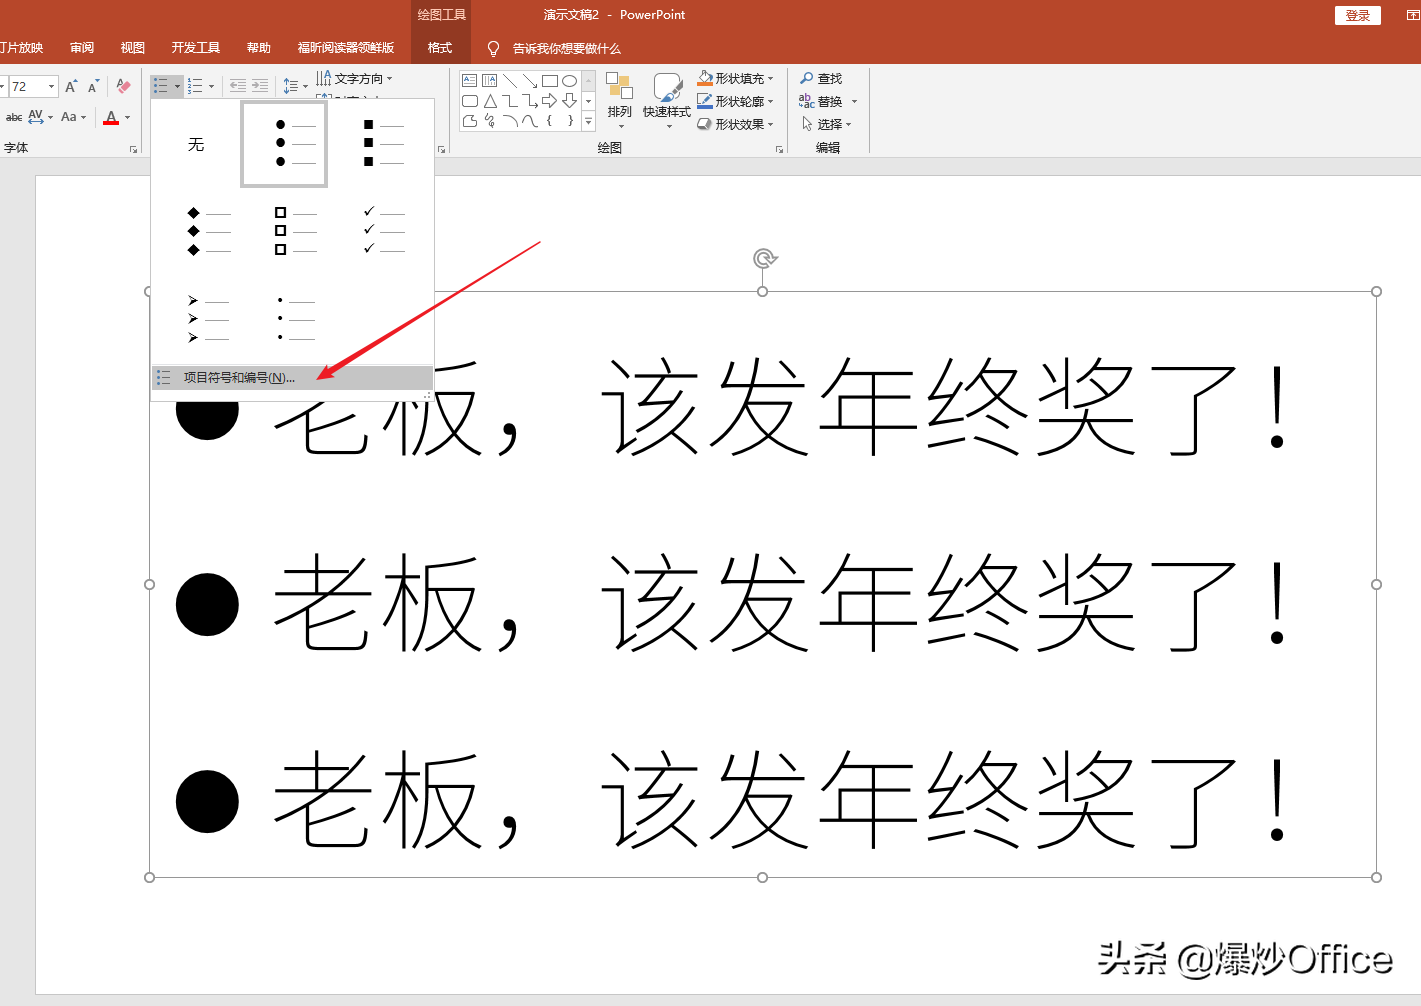Select the arrow line shape
1421x1006 pixels.
click(x=529, y=81)
